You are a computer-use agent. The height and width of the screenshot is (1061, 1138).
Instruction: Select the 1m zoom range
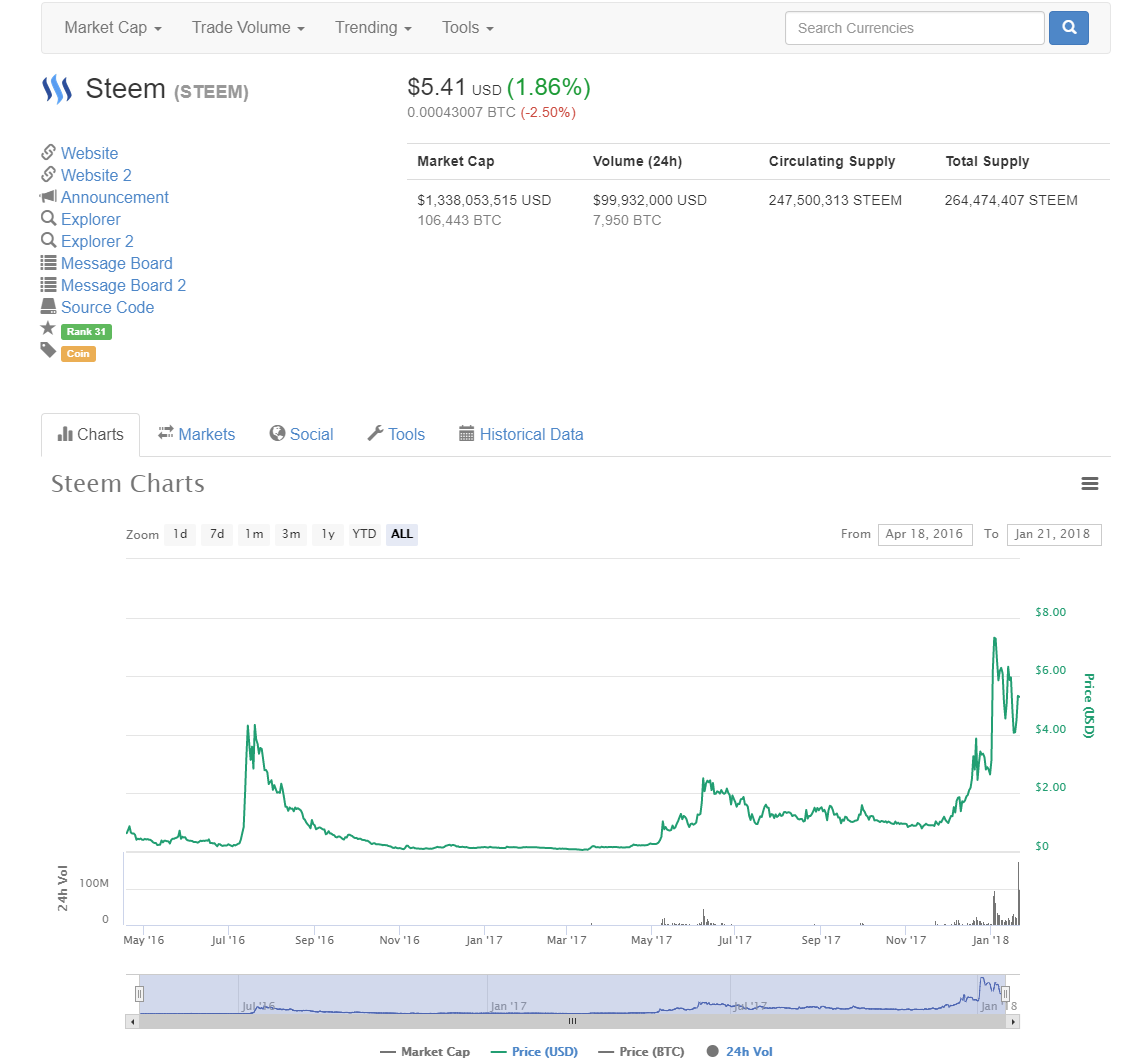pyautogui.click(x=254, y=534)
